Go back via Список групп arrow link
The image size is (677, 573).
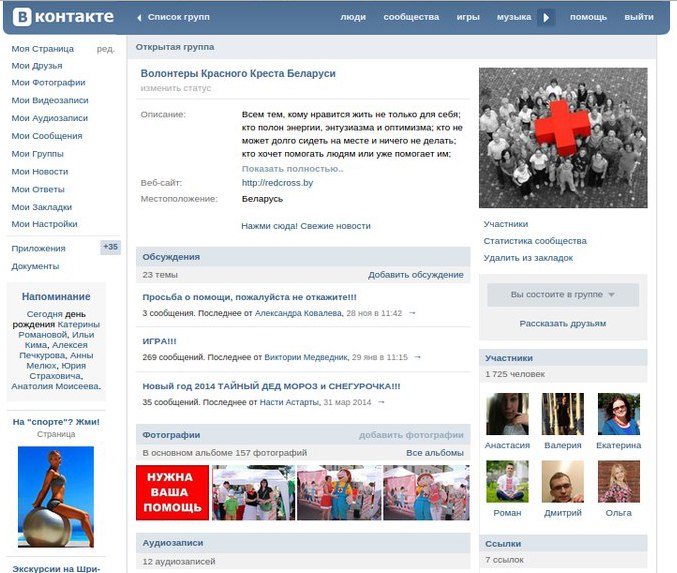point(174,17)
